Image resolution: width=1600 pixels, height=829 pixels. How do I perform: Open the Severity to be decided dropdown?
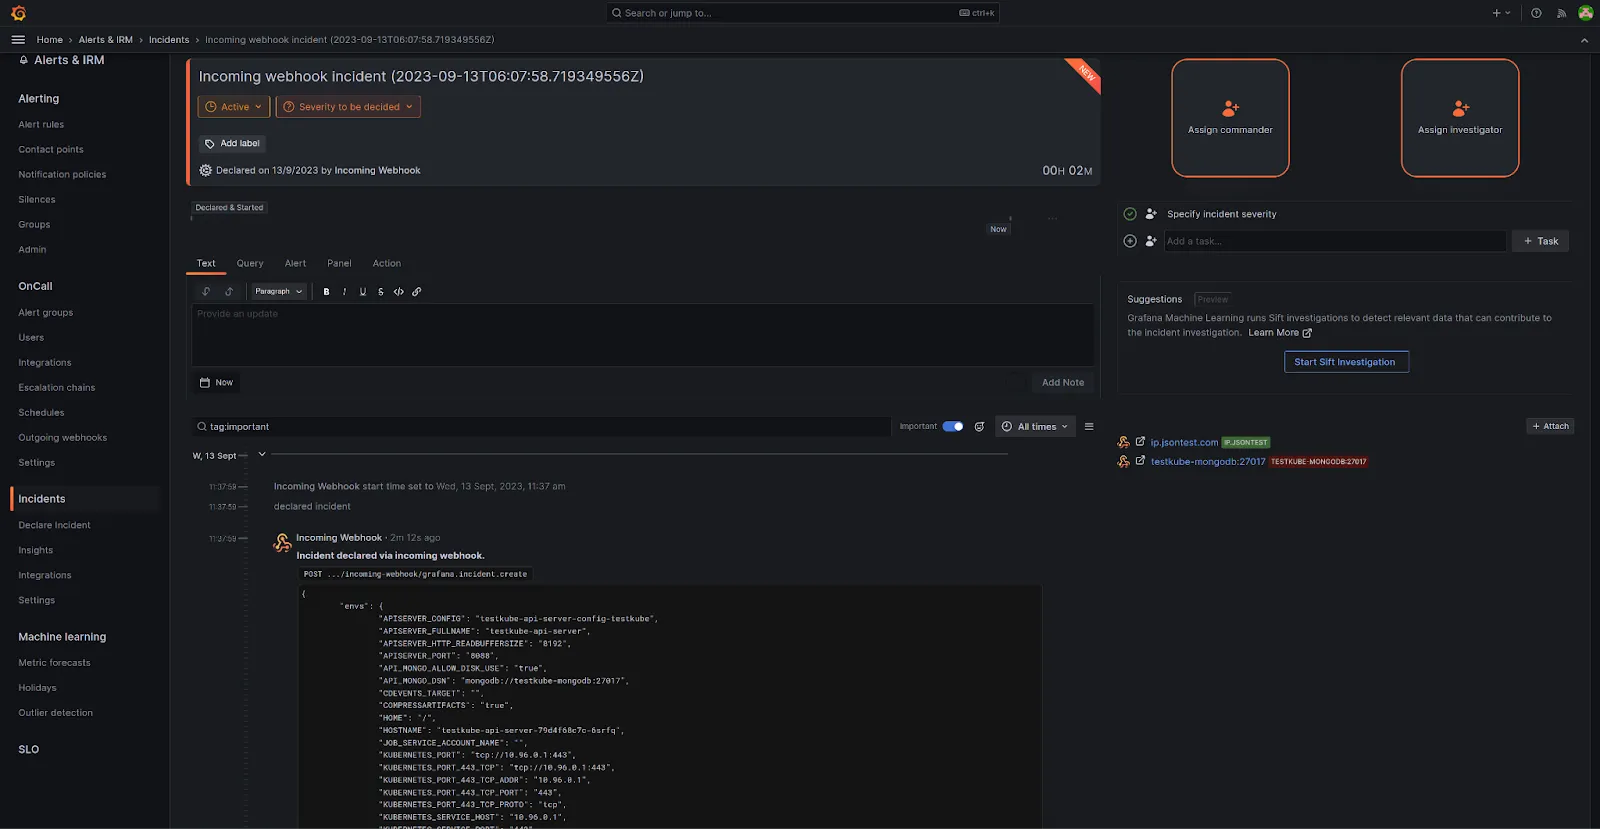point(348,107)
